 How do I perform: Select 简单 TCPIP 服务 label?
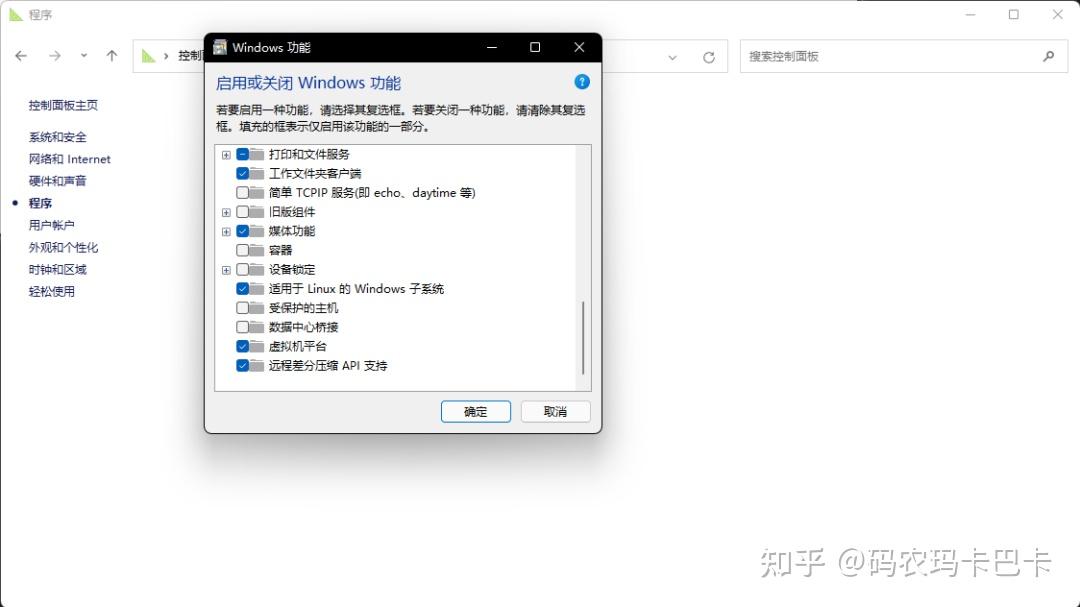372,193
